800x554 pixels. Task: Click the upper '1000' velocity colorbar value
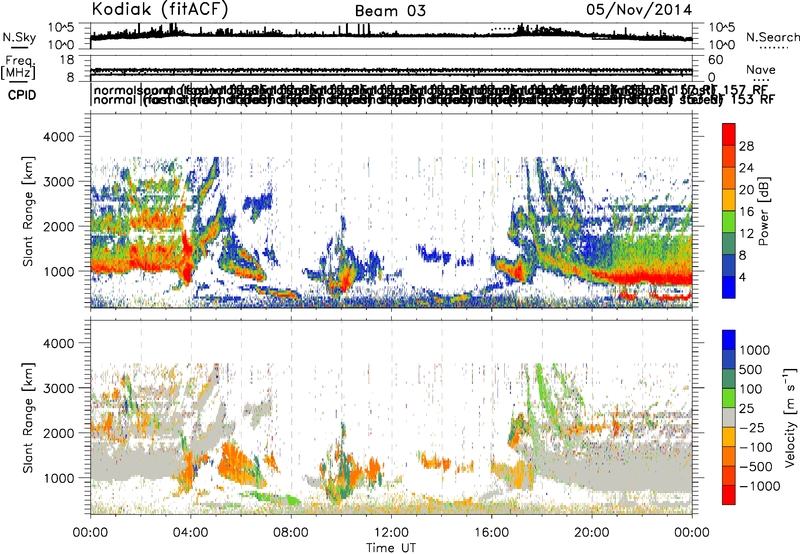pos(755,350)
